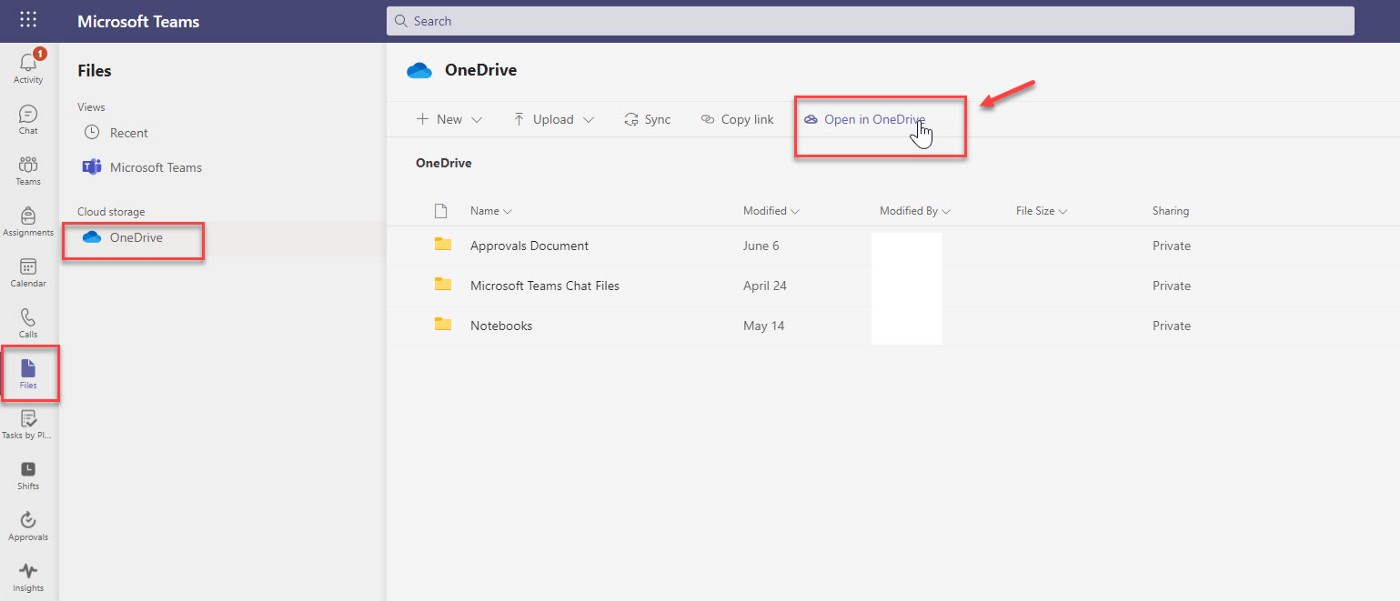The height and width of the screenshot is (601, 1400).
Task: Open Assignments in the left rail
Action: (x=28, y=221)
